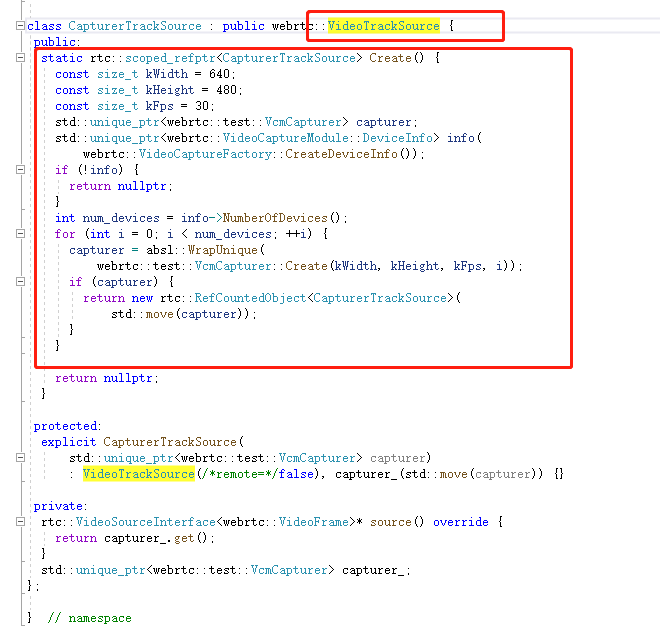Collapse the source() override fold marker
The width and height of the screenshot is (660, 632).
[20, 522]
